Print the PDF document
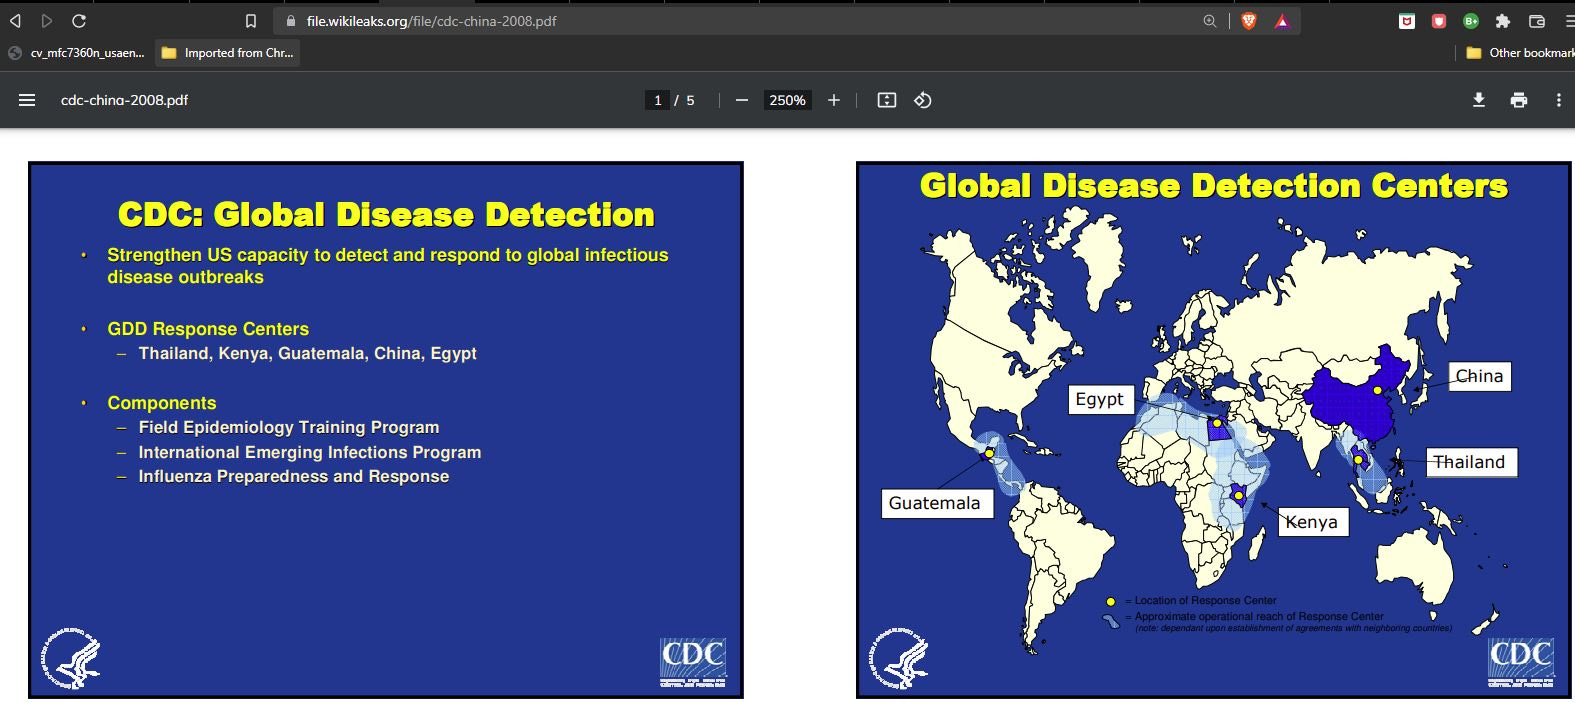The width and height of the screenshot is (1575, 703). (x=1519, y=100)
